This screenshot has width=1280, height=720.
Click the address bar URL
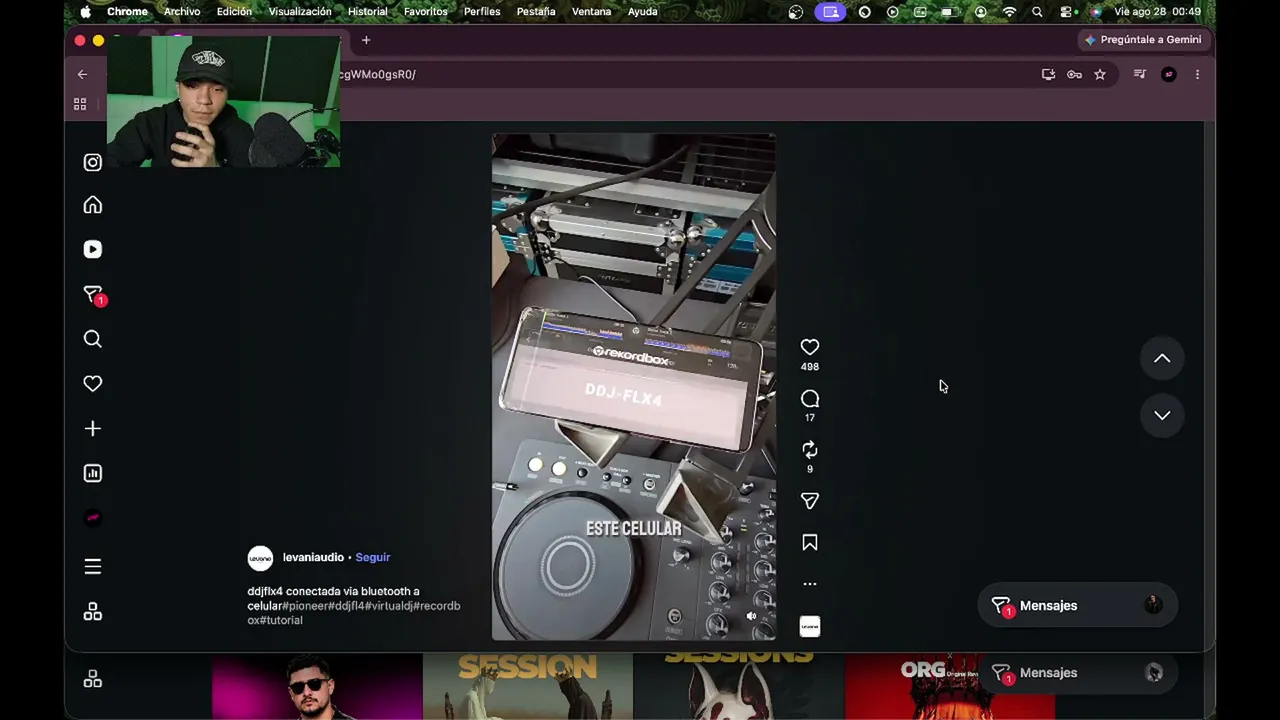click(x=377, y=74)
